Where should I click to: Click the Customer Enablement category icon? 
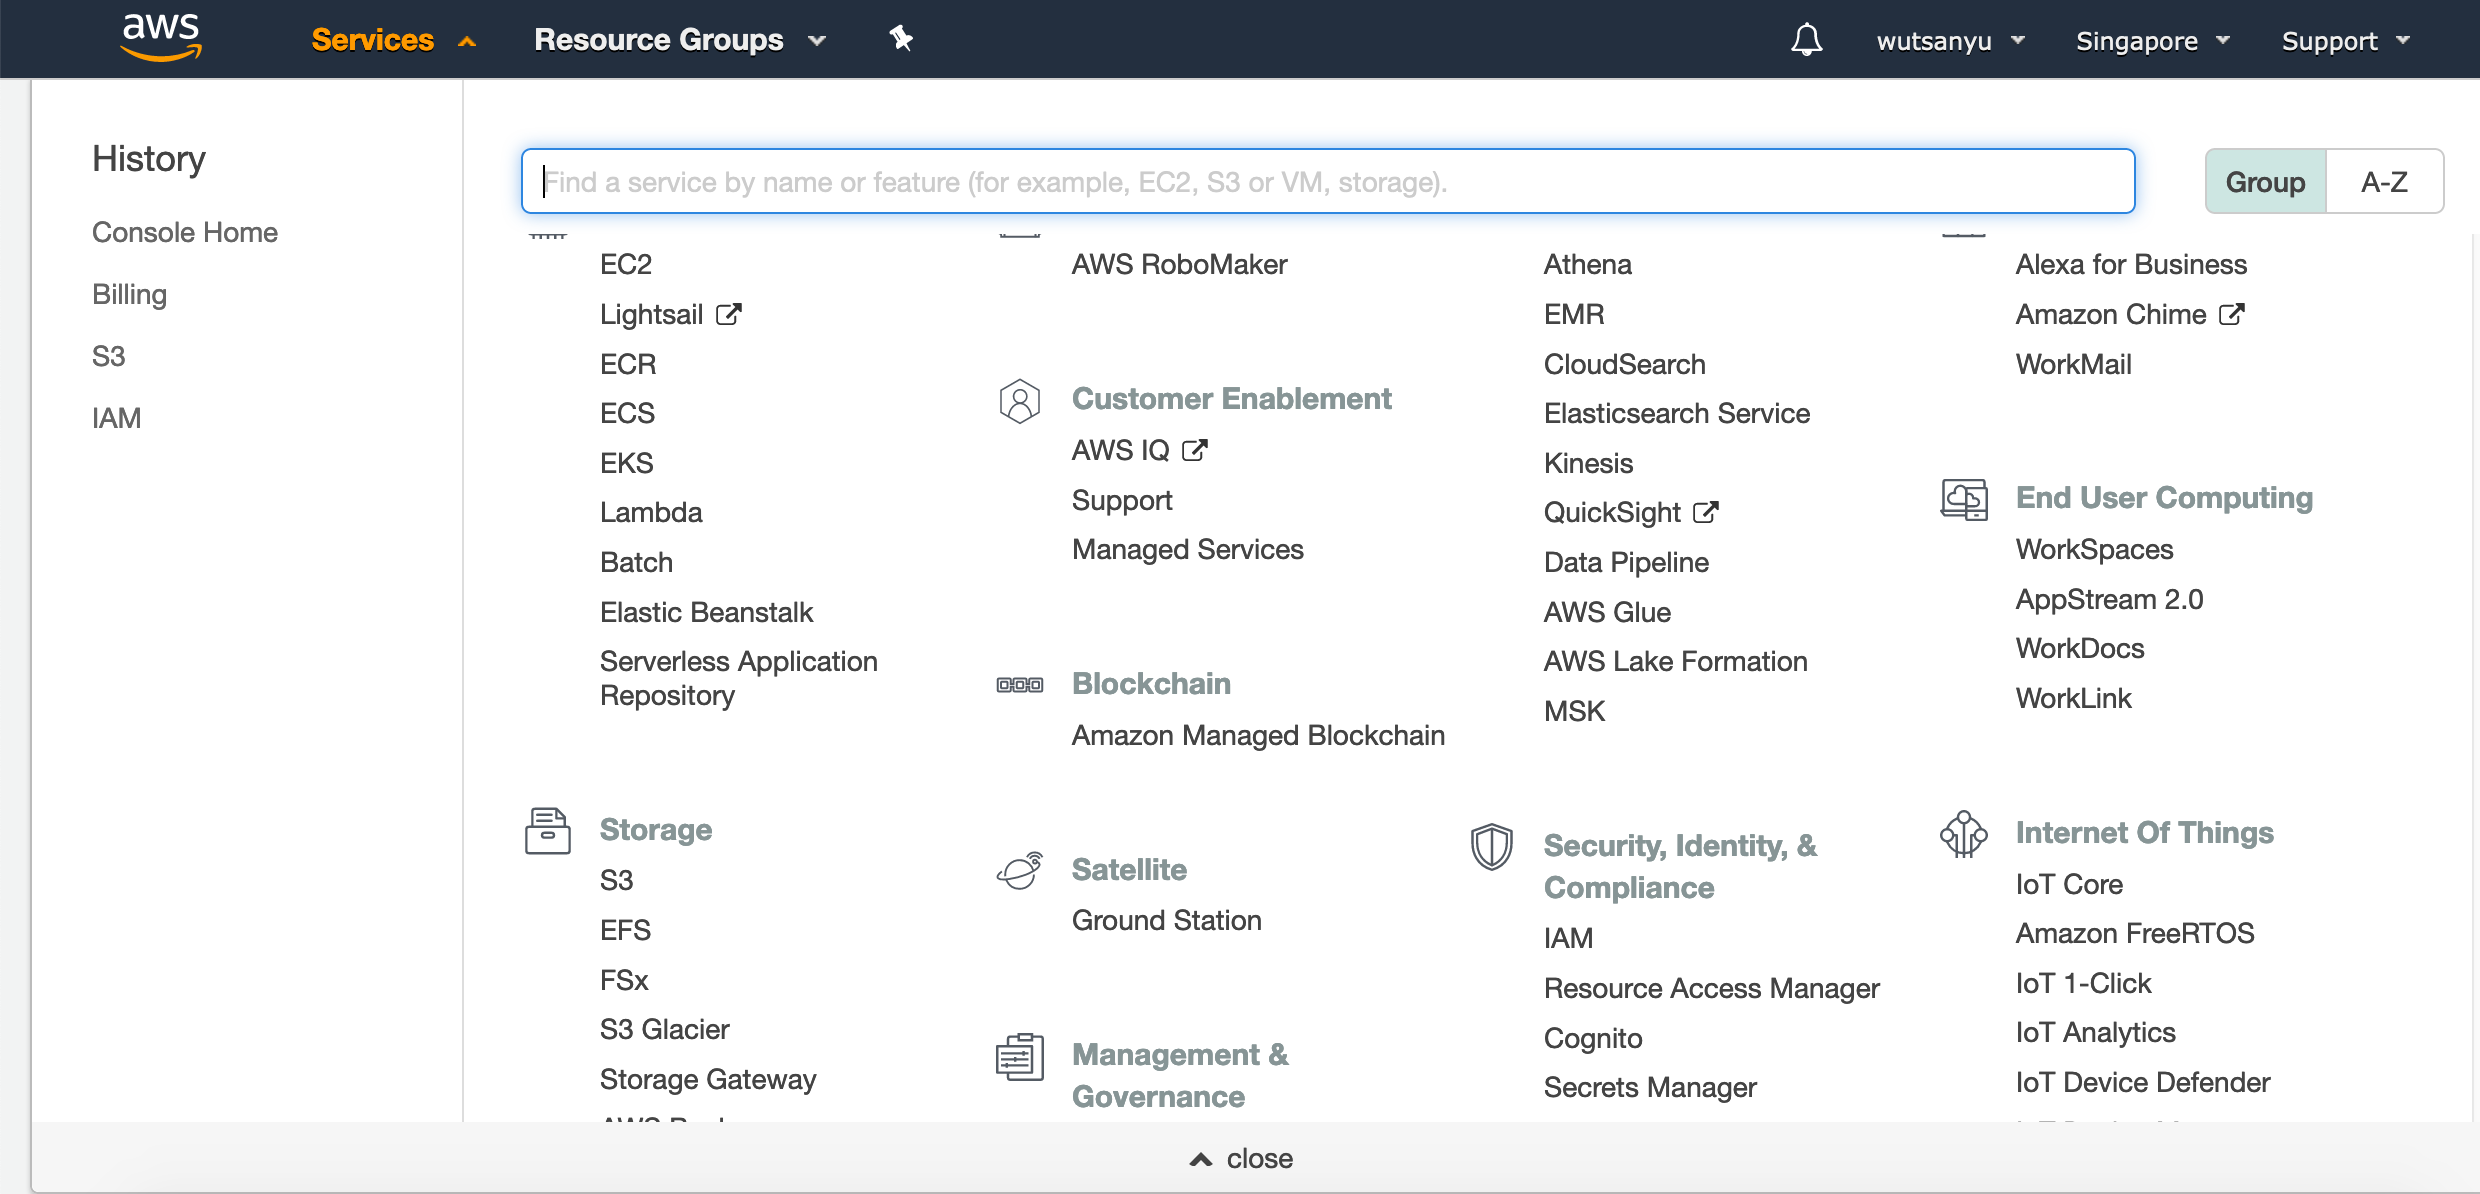1020,401
